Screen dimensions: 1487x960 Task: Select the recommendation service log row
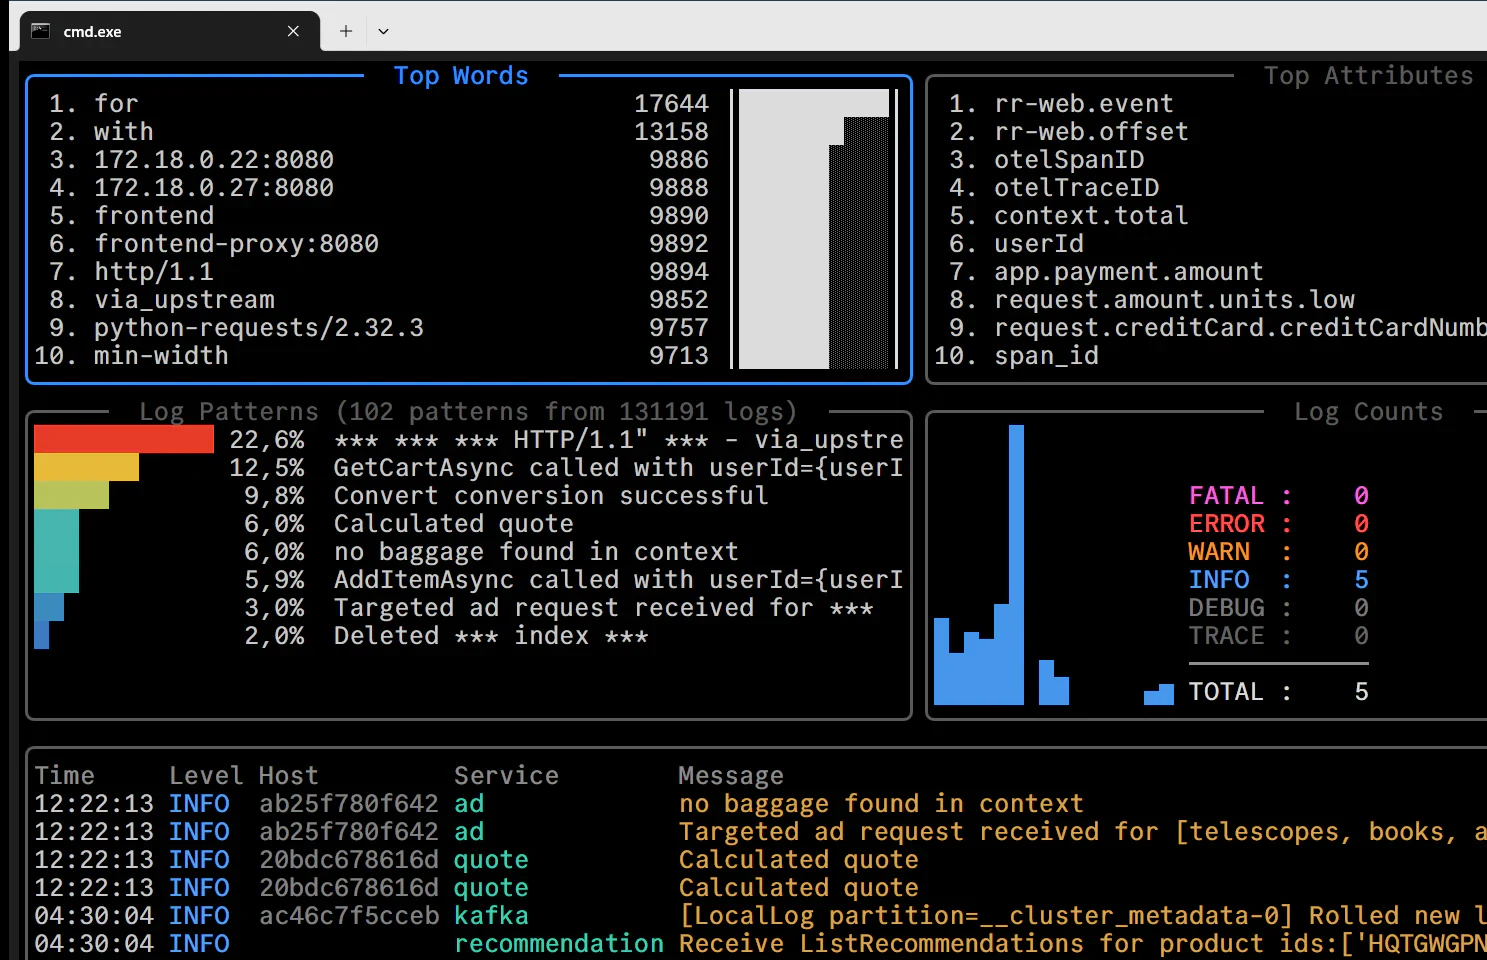tap(760, 944)
